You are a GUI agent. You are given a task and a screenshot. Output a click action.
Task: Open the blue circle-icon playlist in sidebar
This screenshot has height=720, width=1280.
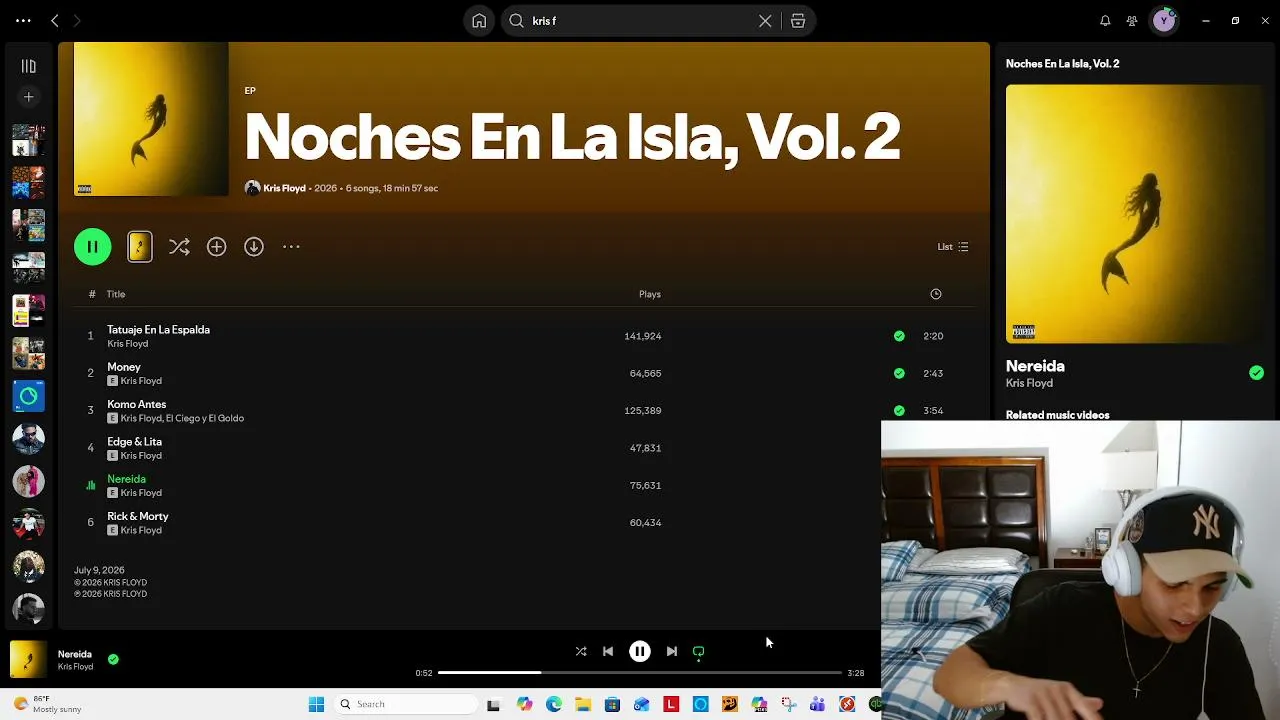29,396
